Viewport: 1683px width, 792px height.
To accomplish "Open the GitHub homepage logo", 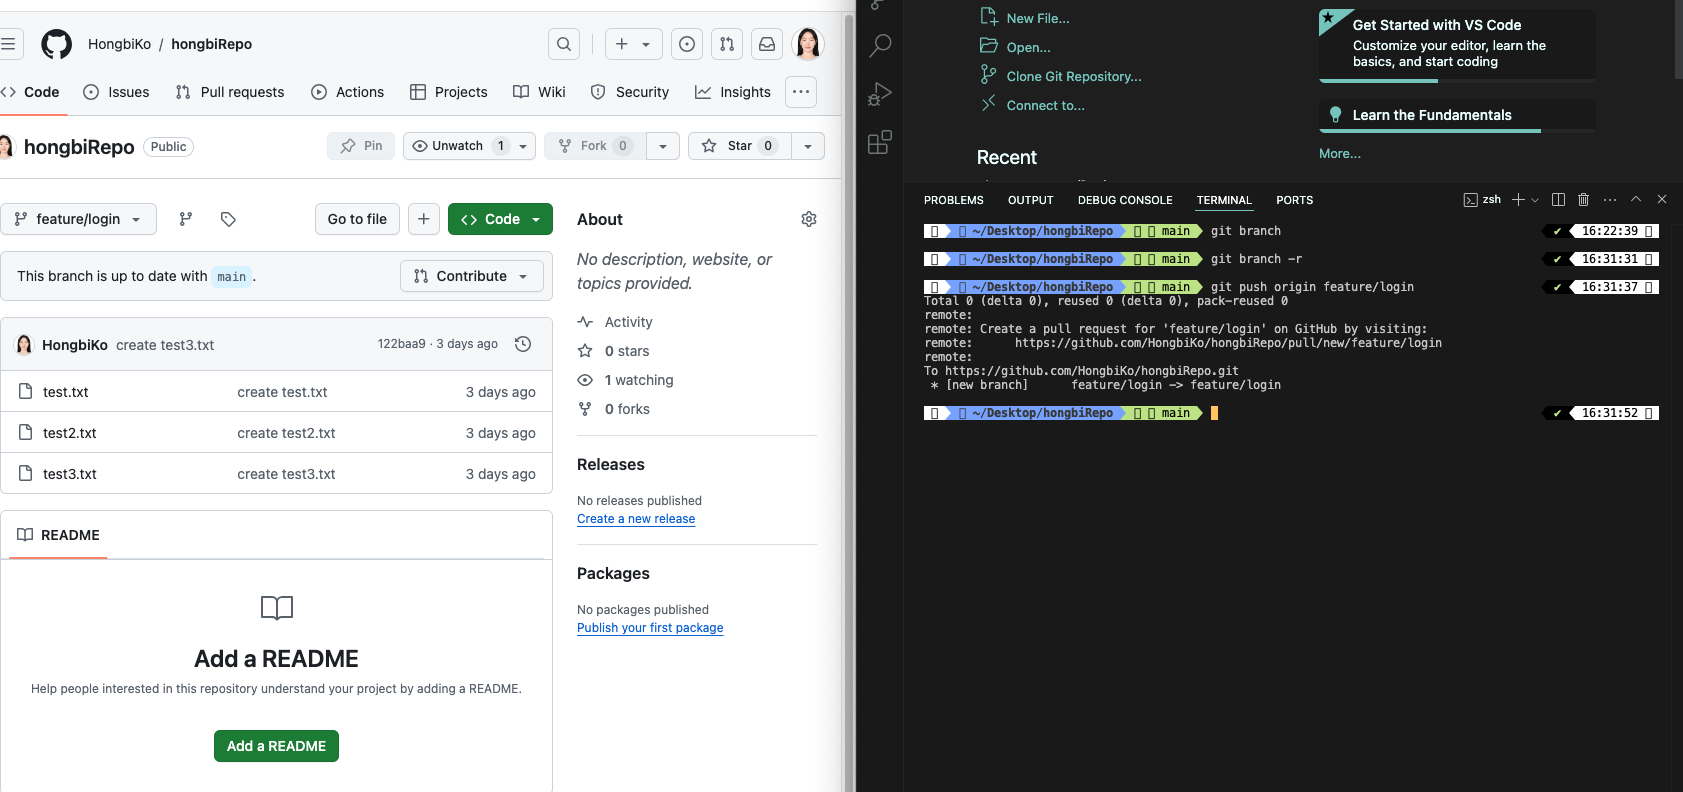I will (x=56, y=44).
